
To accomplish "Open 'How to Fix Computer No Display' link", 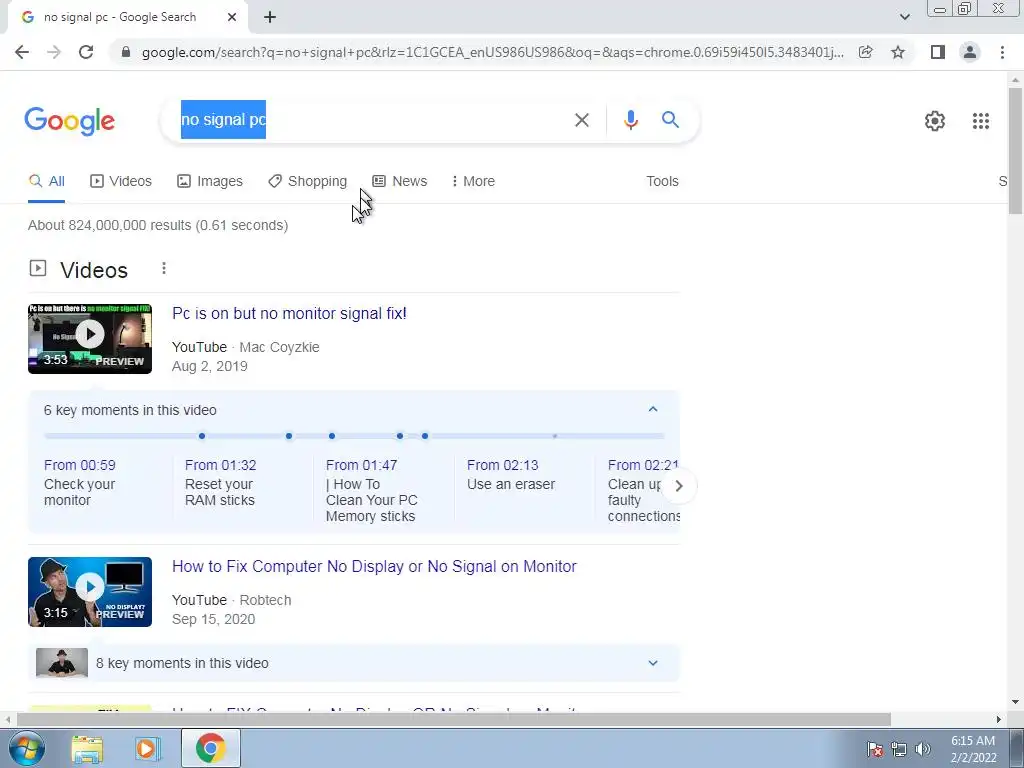I will [374, 566].
